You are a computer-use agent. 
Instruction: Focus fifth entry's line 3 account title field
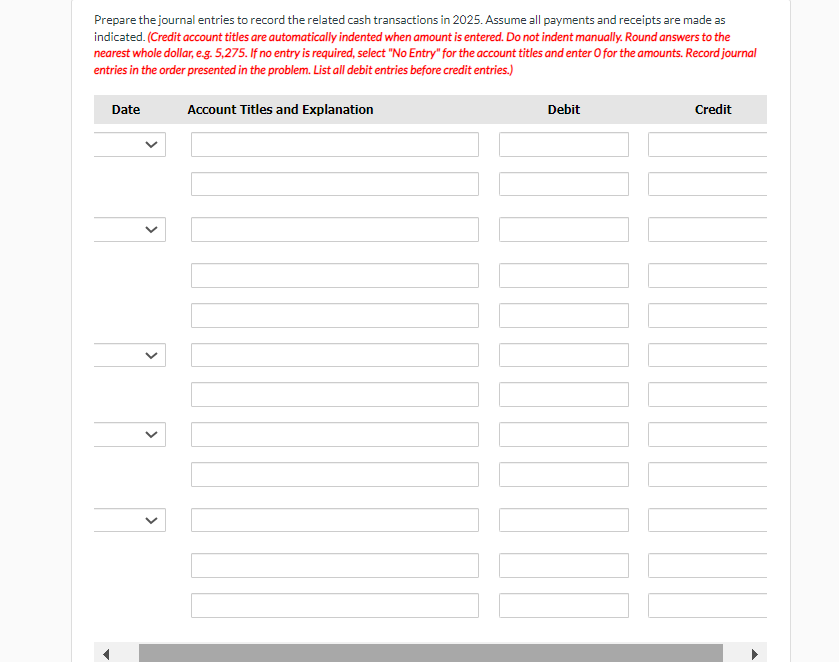(x=335, y=606)
